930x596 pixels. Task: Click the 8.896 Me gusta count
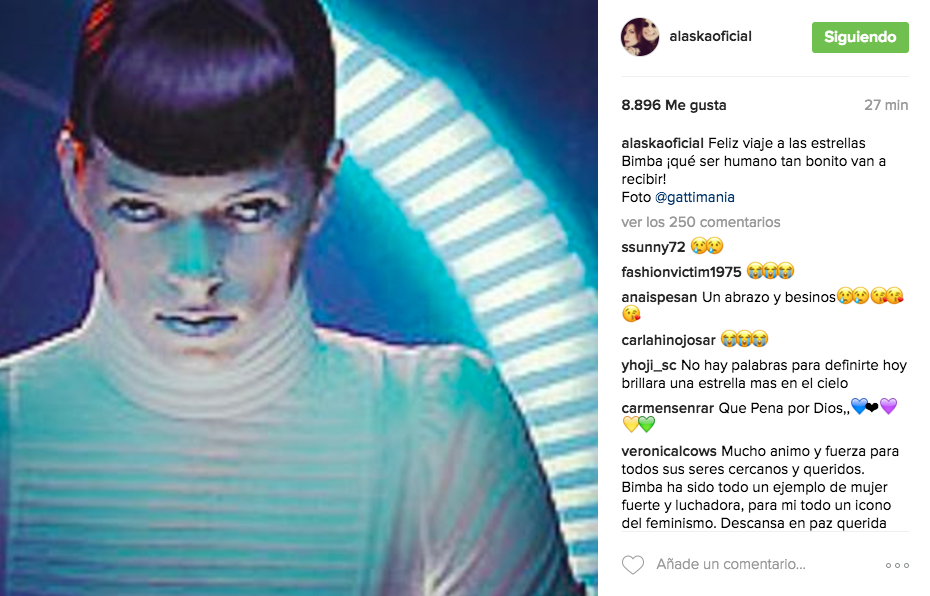tap(673, 105)
